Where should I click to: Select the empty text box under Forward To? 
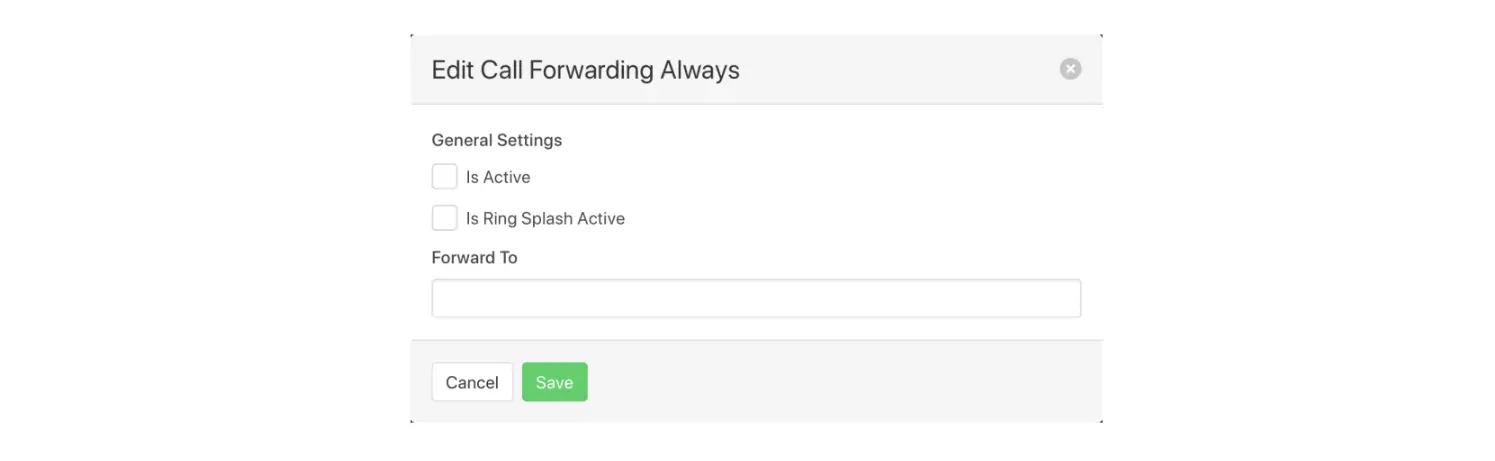(756, 298)
